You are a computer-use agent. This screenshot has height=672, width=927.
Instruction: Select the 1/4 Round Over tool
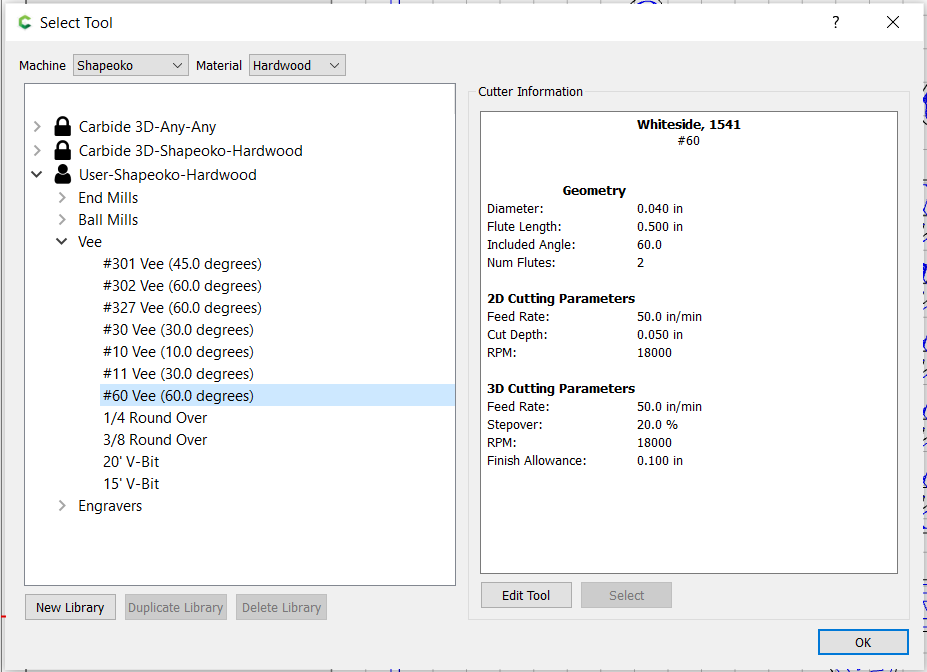[155, 418]
